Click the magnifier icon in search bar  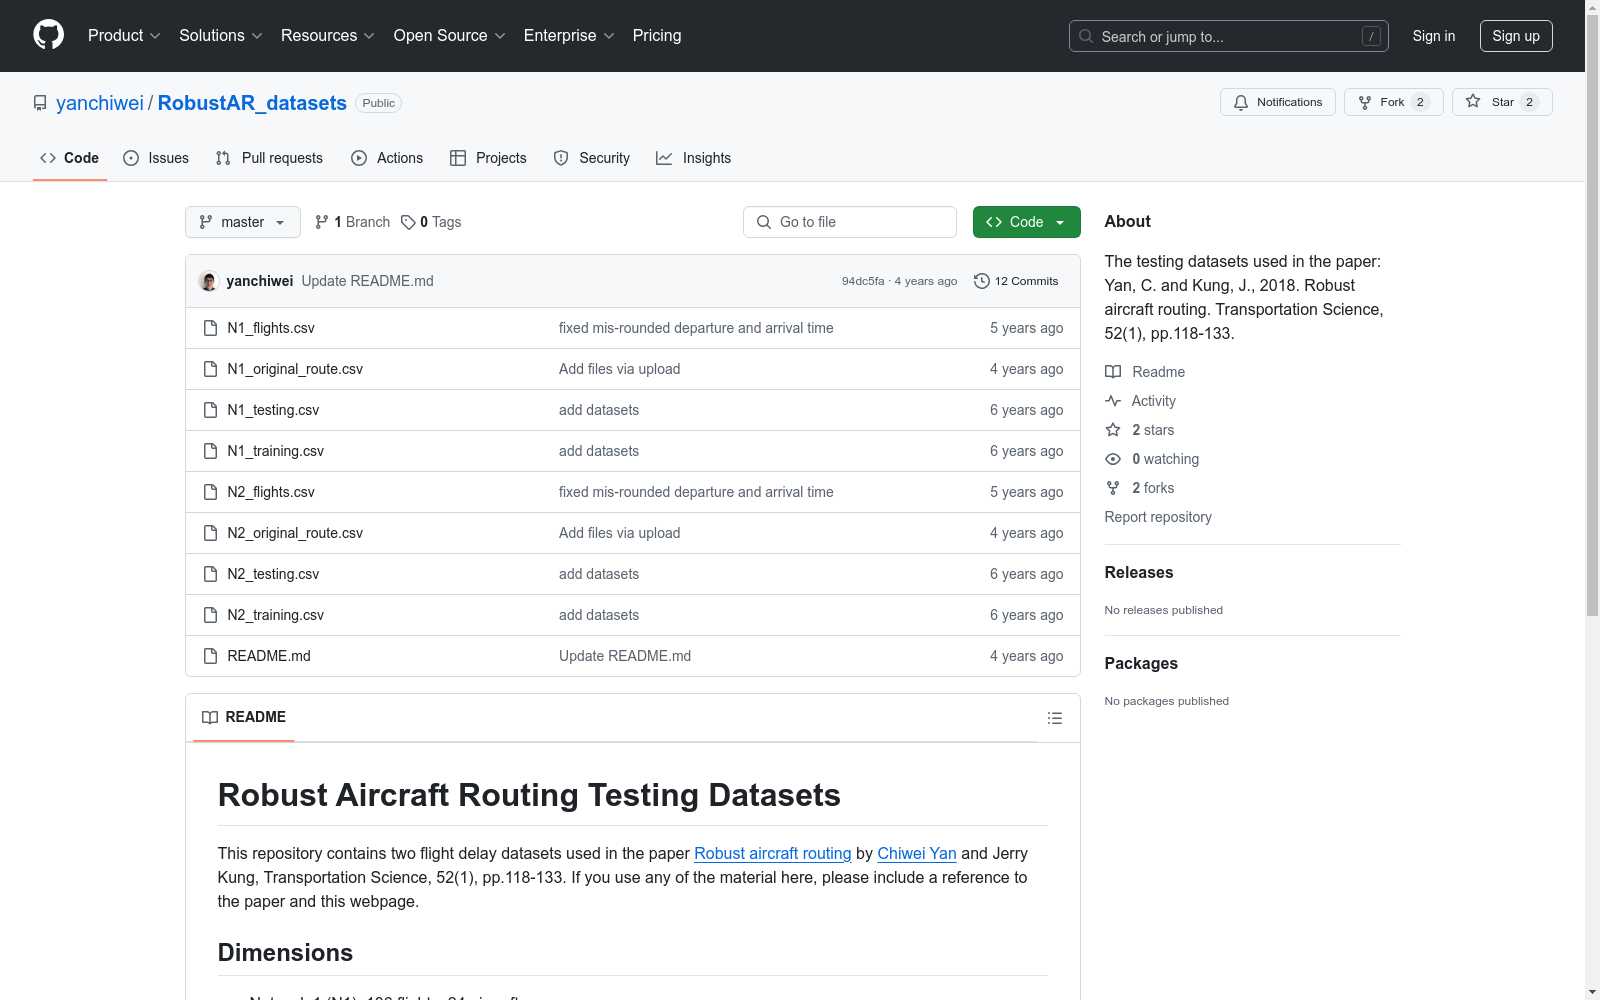[x=1086, y=36]
